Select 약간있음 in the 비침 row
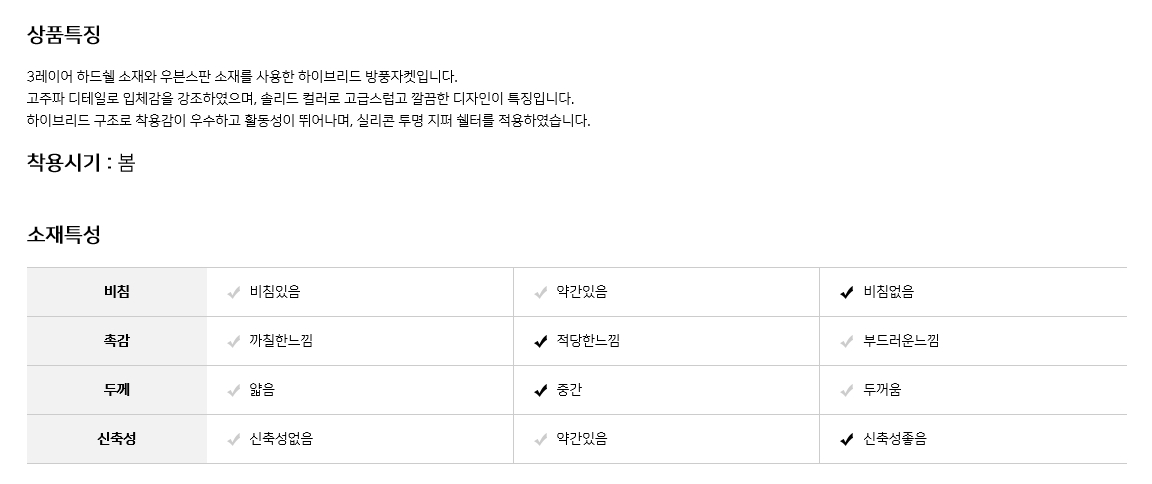This screenshot has height=484, width=1152. point(582,292)
